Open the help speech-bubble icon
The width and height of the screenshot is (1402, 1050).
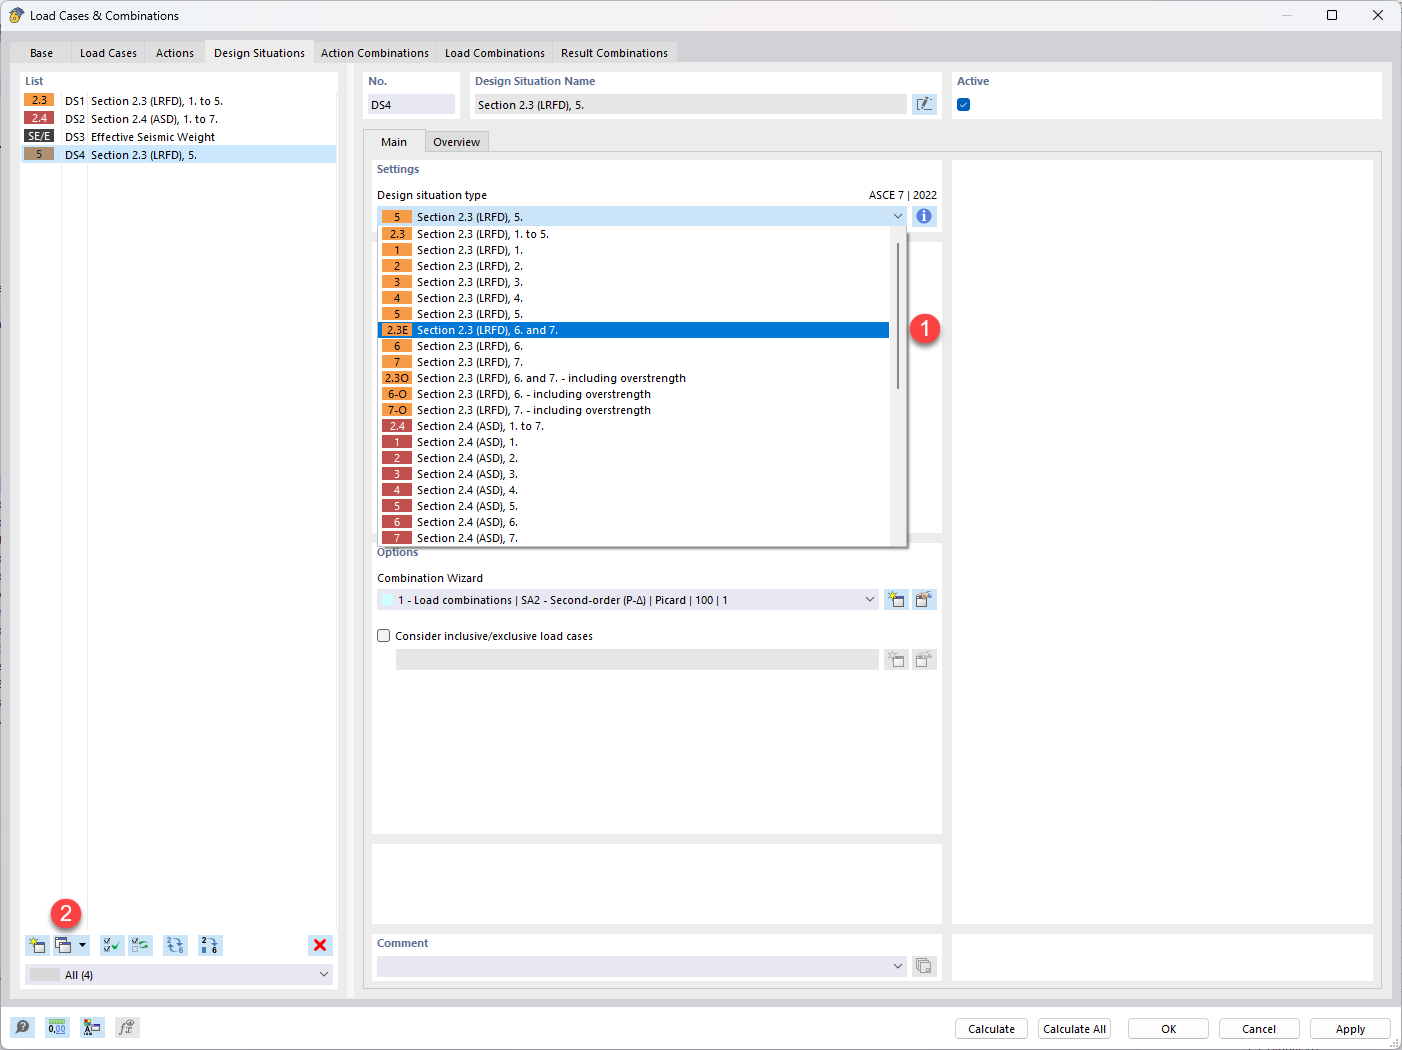[x=22, y=1027]
